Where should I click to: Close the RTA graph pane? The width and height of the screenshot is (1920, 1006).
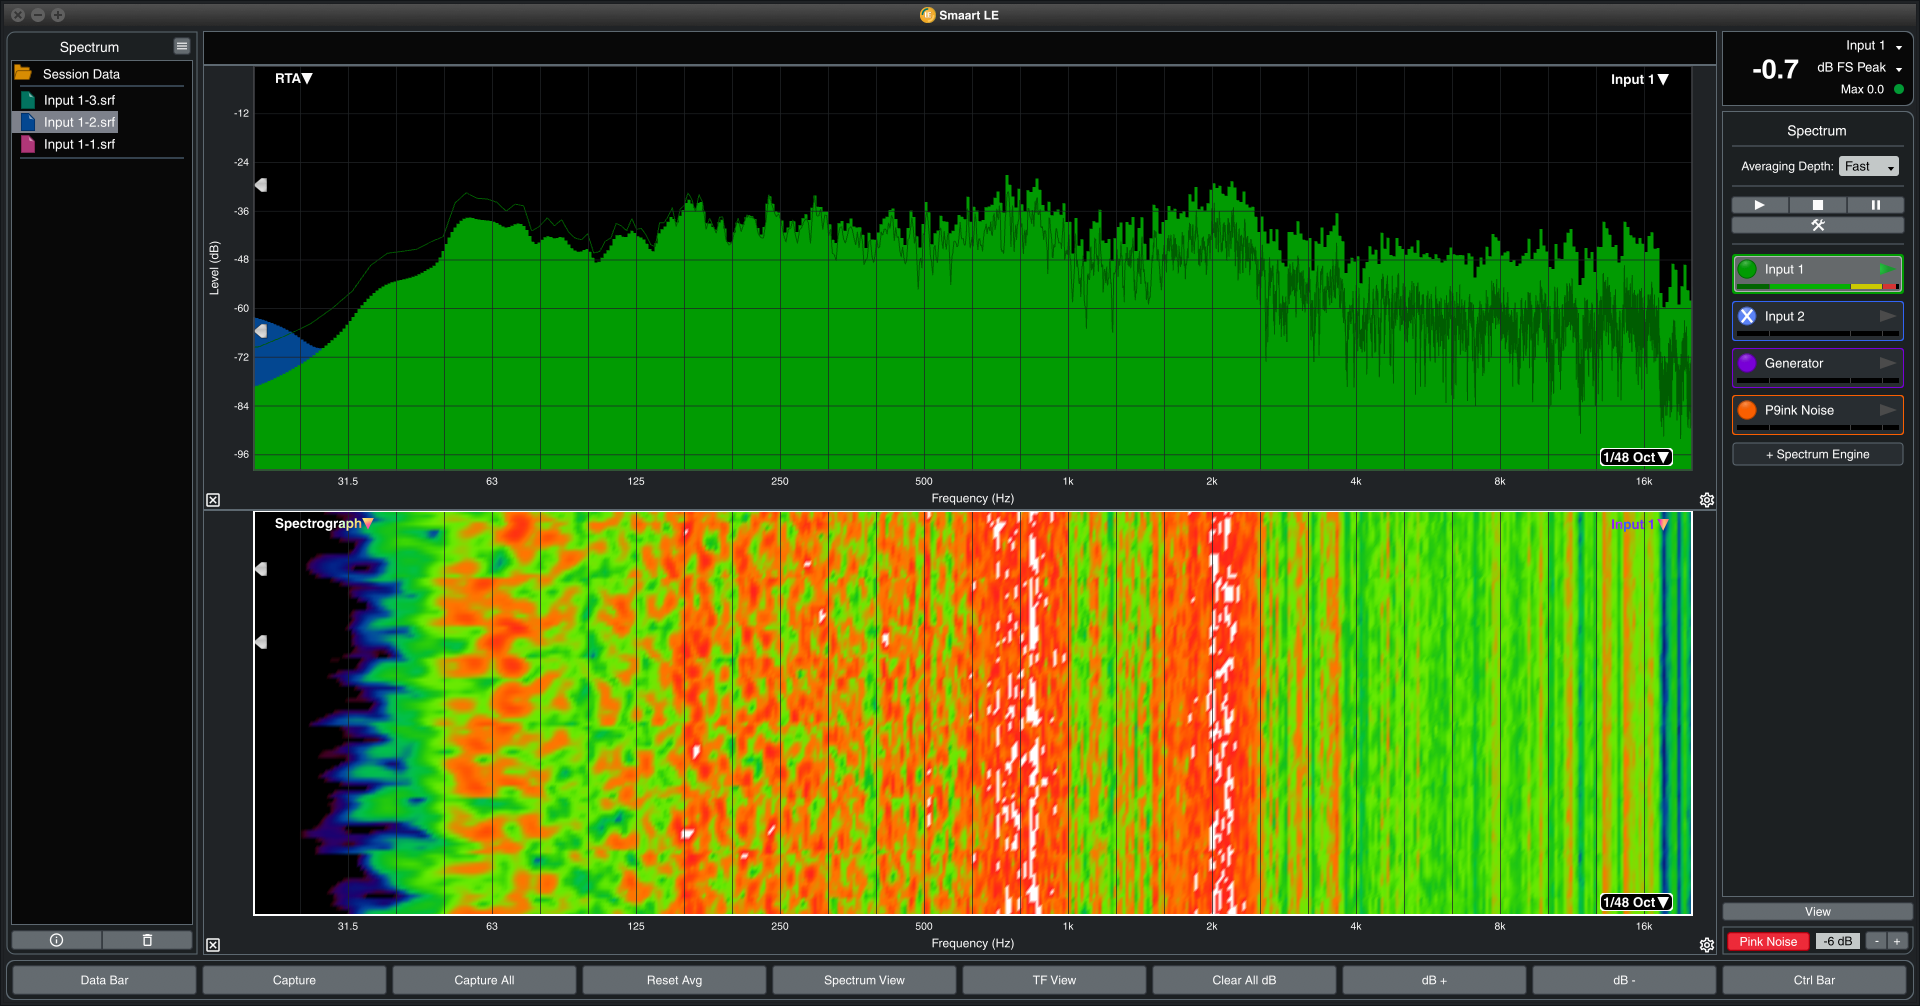point(213,500)
